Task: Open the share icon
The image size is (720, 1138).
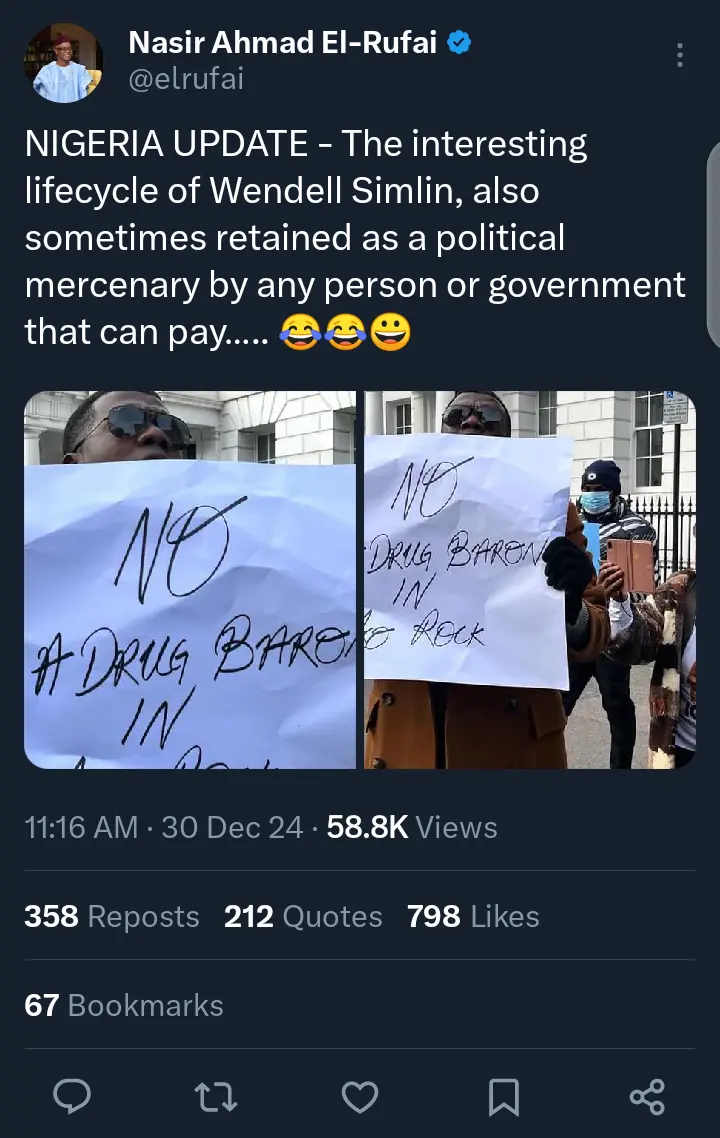Action: click(647, 1096)
